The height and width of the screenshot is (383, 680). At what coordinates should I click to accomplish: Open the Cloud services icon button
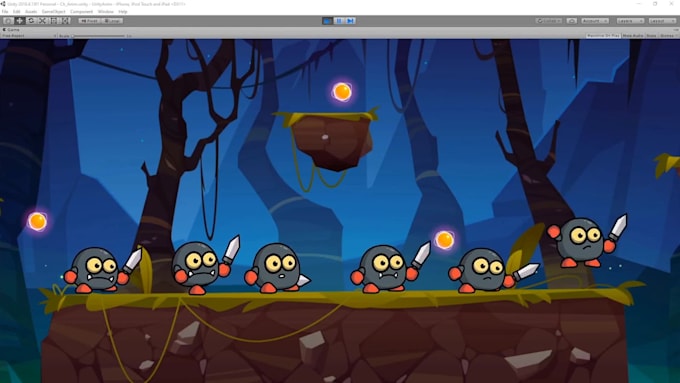click(572, 21)
